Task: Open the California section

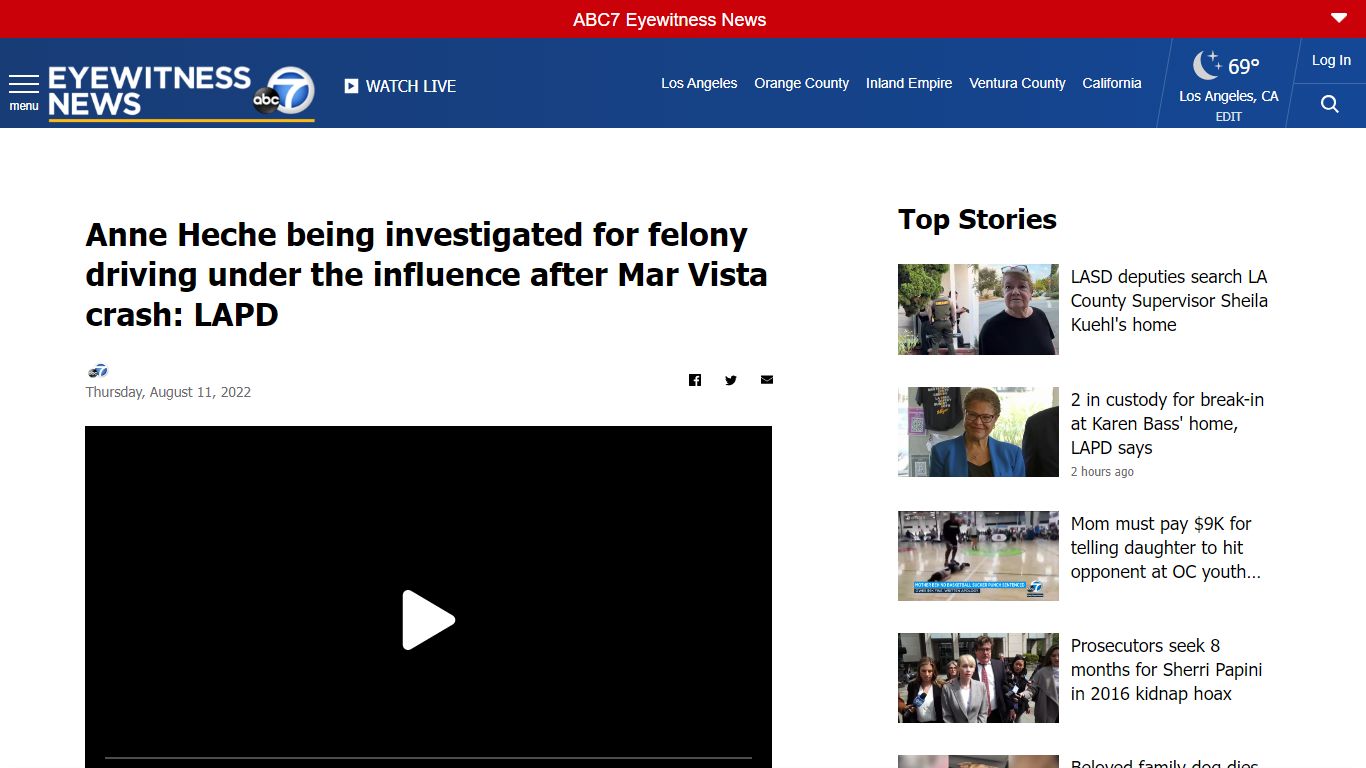Action: pyautogui.click(x=1111, y=83)
